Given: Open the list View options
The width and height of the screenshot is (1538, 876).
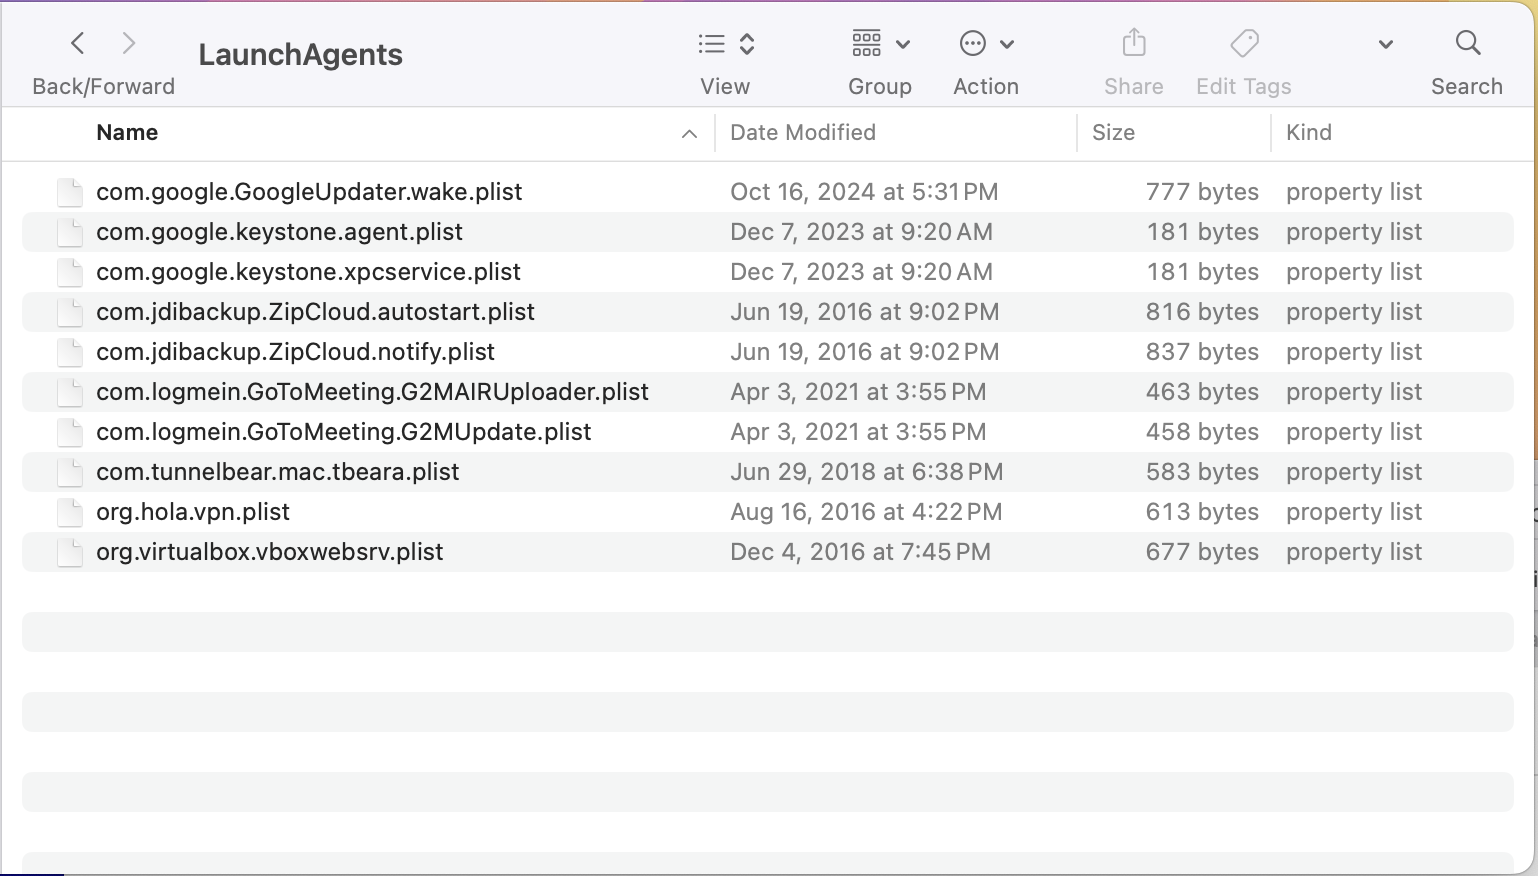Looking at the screenshot, I should click(x=725, y=44).
